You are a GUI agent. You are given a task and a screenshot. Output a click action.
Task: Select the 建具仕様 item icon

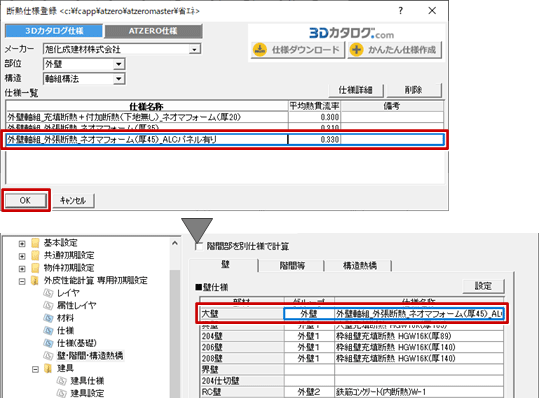(x=62, y=381)
